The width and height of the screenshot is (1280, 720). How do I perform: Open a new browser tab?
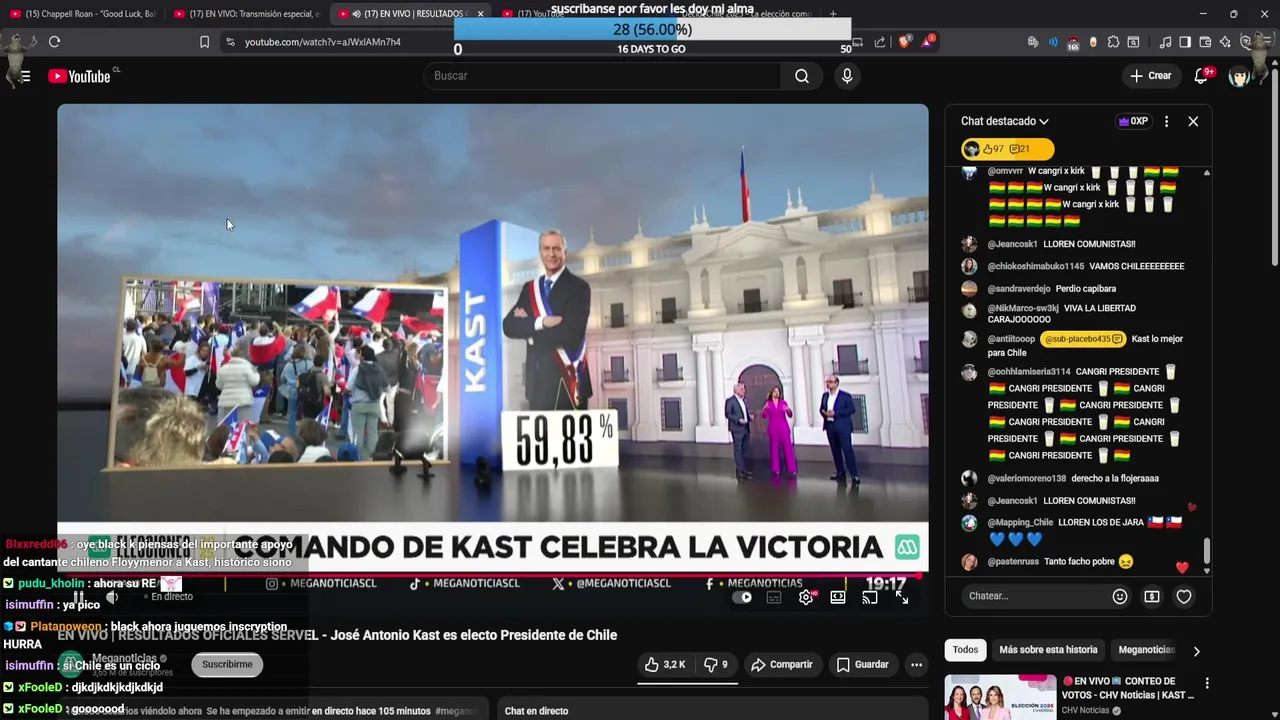(833, 14)
